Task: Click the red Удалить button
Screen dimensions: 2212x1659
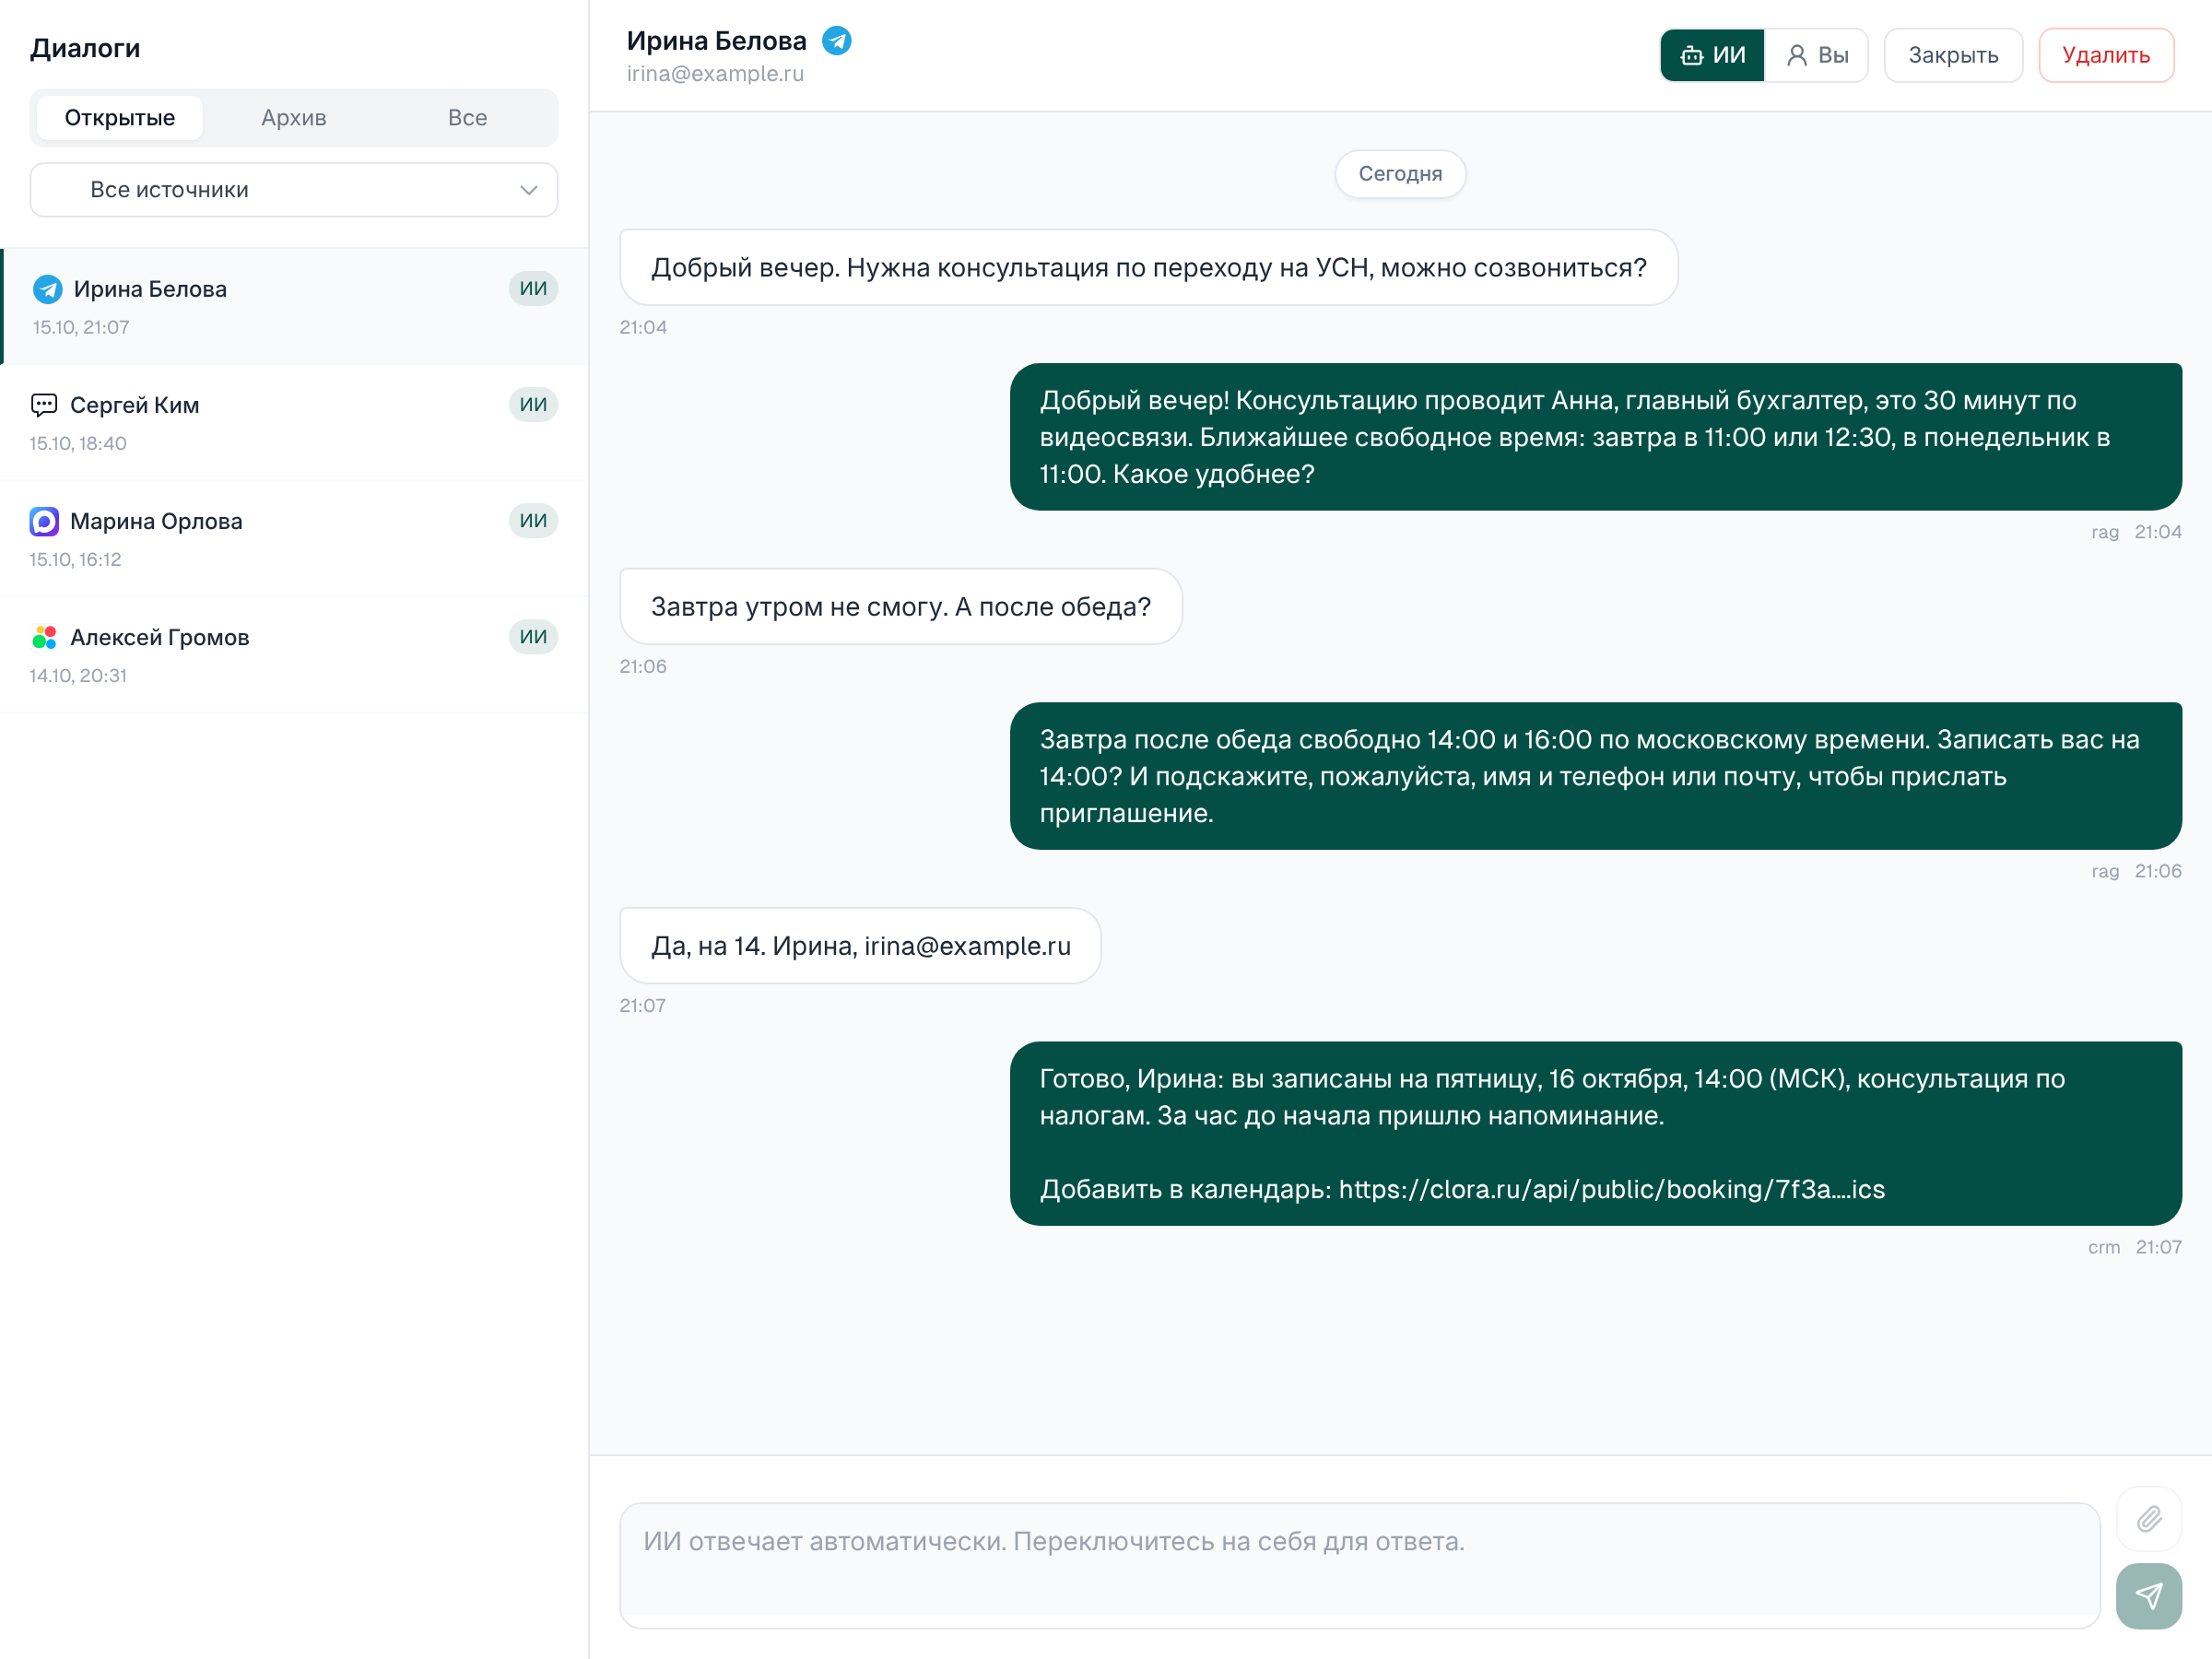Action: coord(2105,55)
